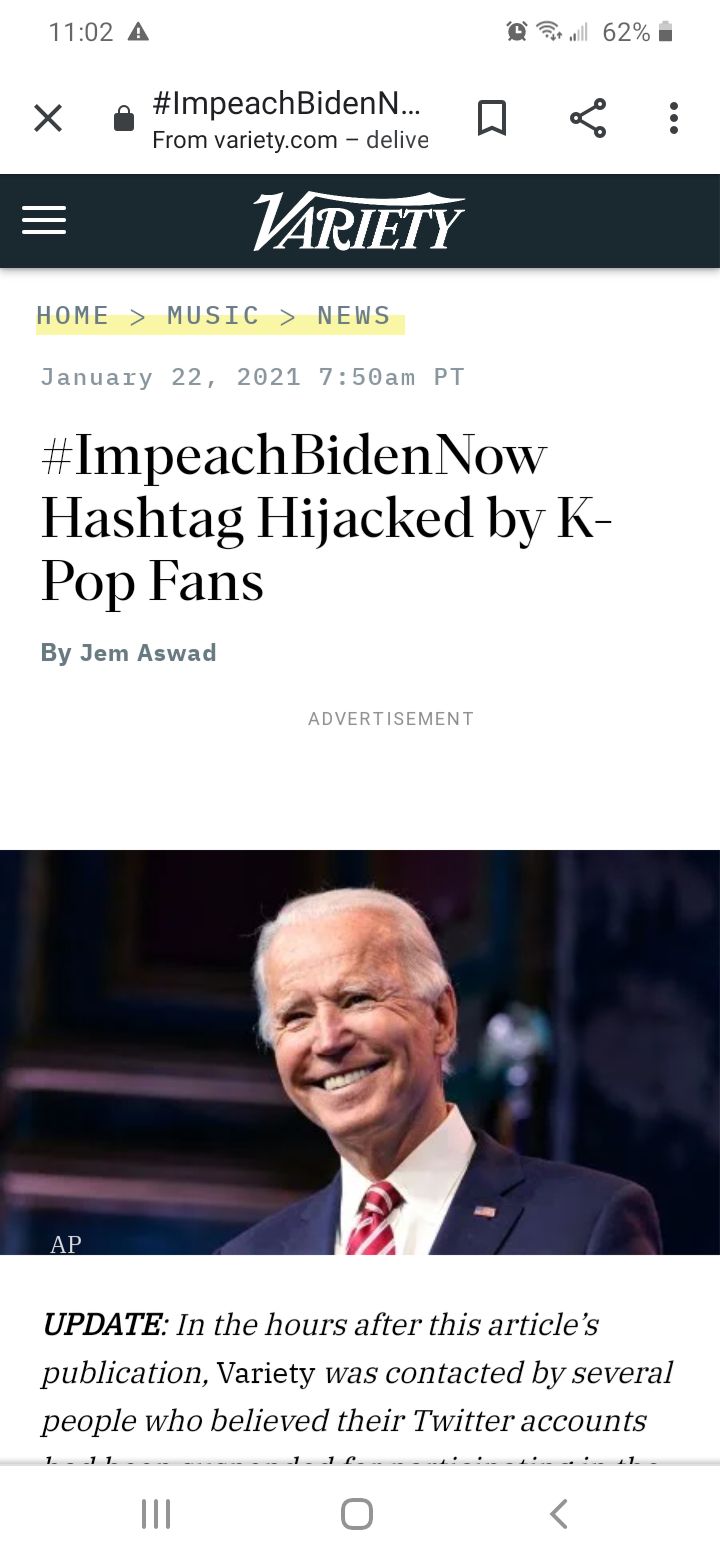Viewport: 720px width, 1560px height.
Task: Tap the alarm icon in status bar
Action: pos(517,32)
